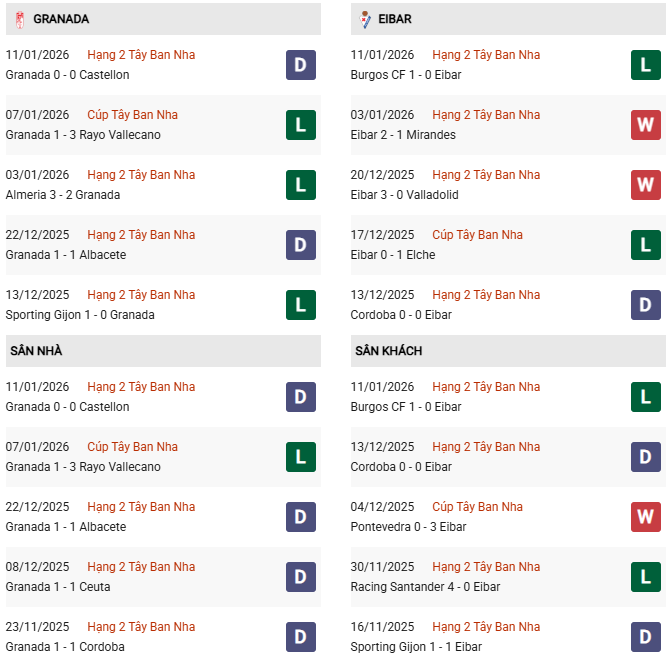The image size is (666, 660).
Task: Click W badge for Eibar 2 - 1 Mirandes
Action: tap(645, 125)
